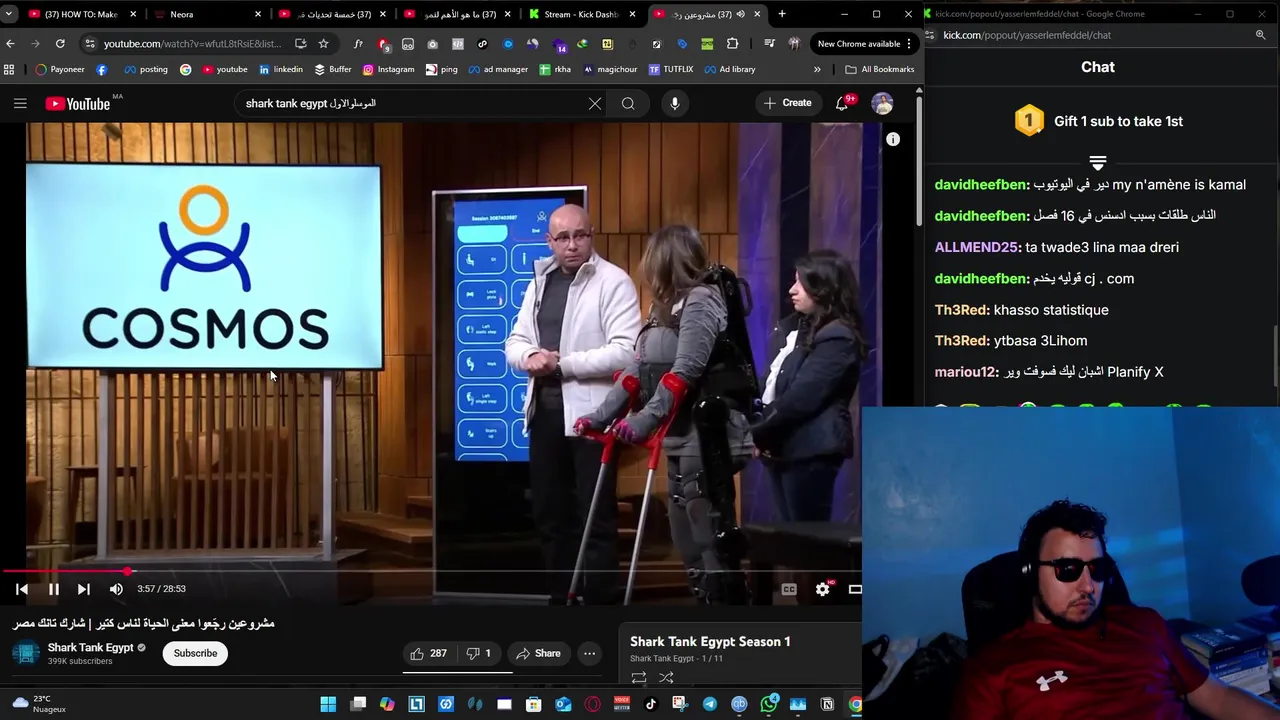Viewport: 1280px width, 720px height.
Task: Open Chrome extensions puzzle icon
Action: click(732, 44)
